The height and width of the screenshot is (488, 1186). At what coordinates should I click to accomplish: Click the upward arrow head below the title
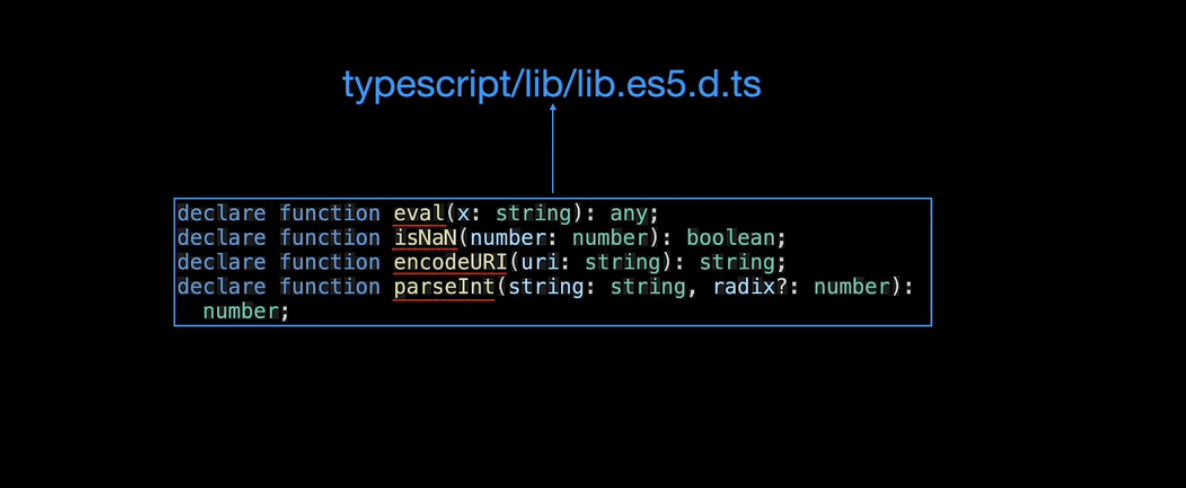tap(553, 109)
